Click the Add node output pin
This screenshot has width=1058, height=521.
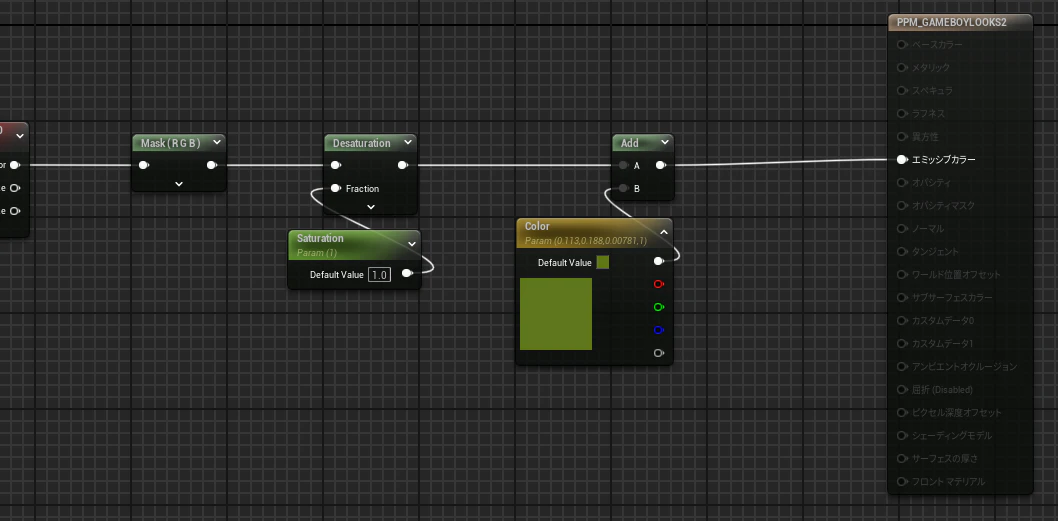click(661, 165)
